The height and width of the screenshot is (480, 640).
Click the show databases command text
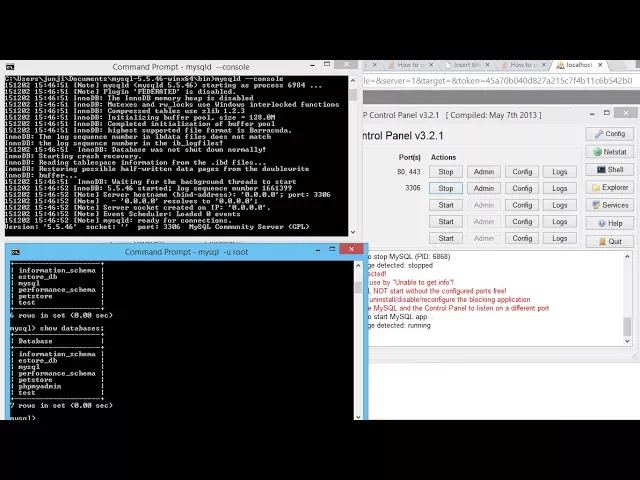71,328
